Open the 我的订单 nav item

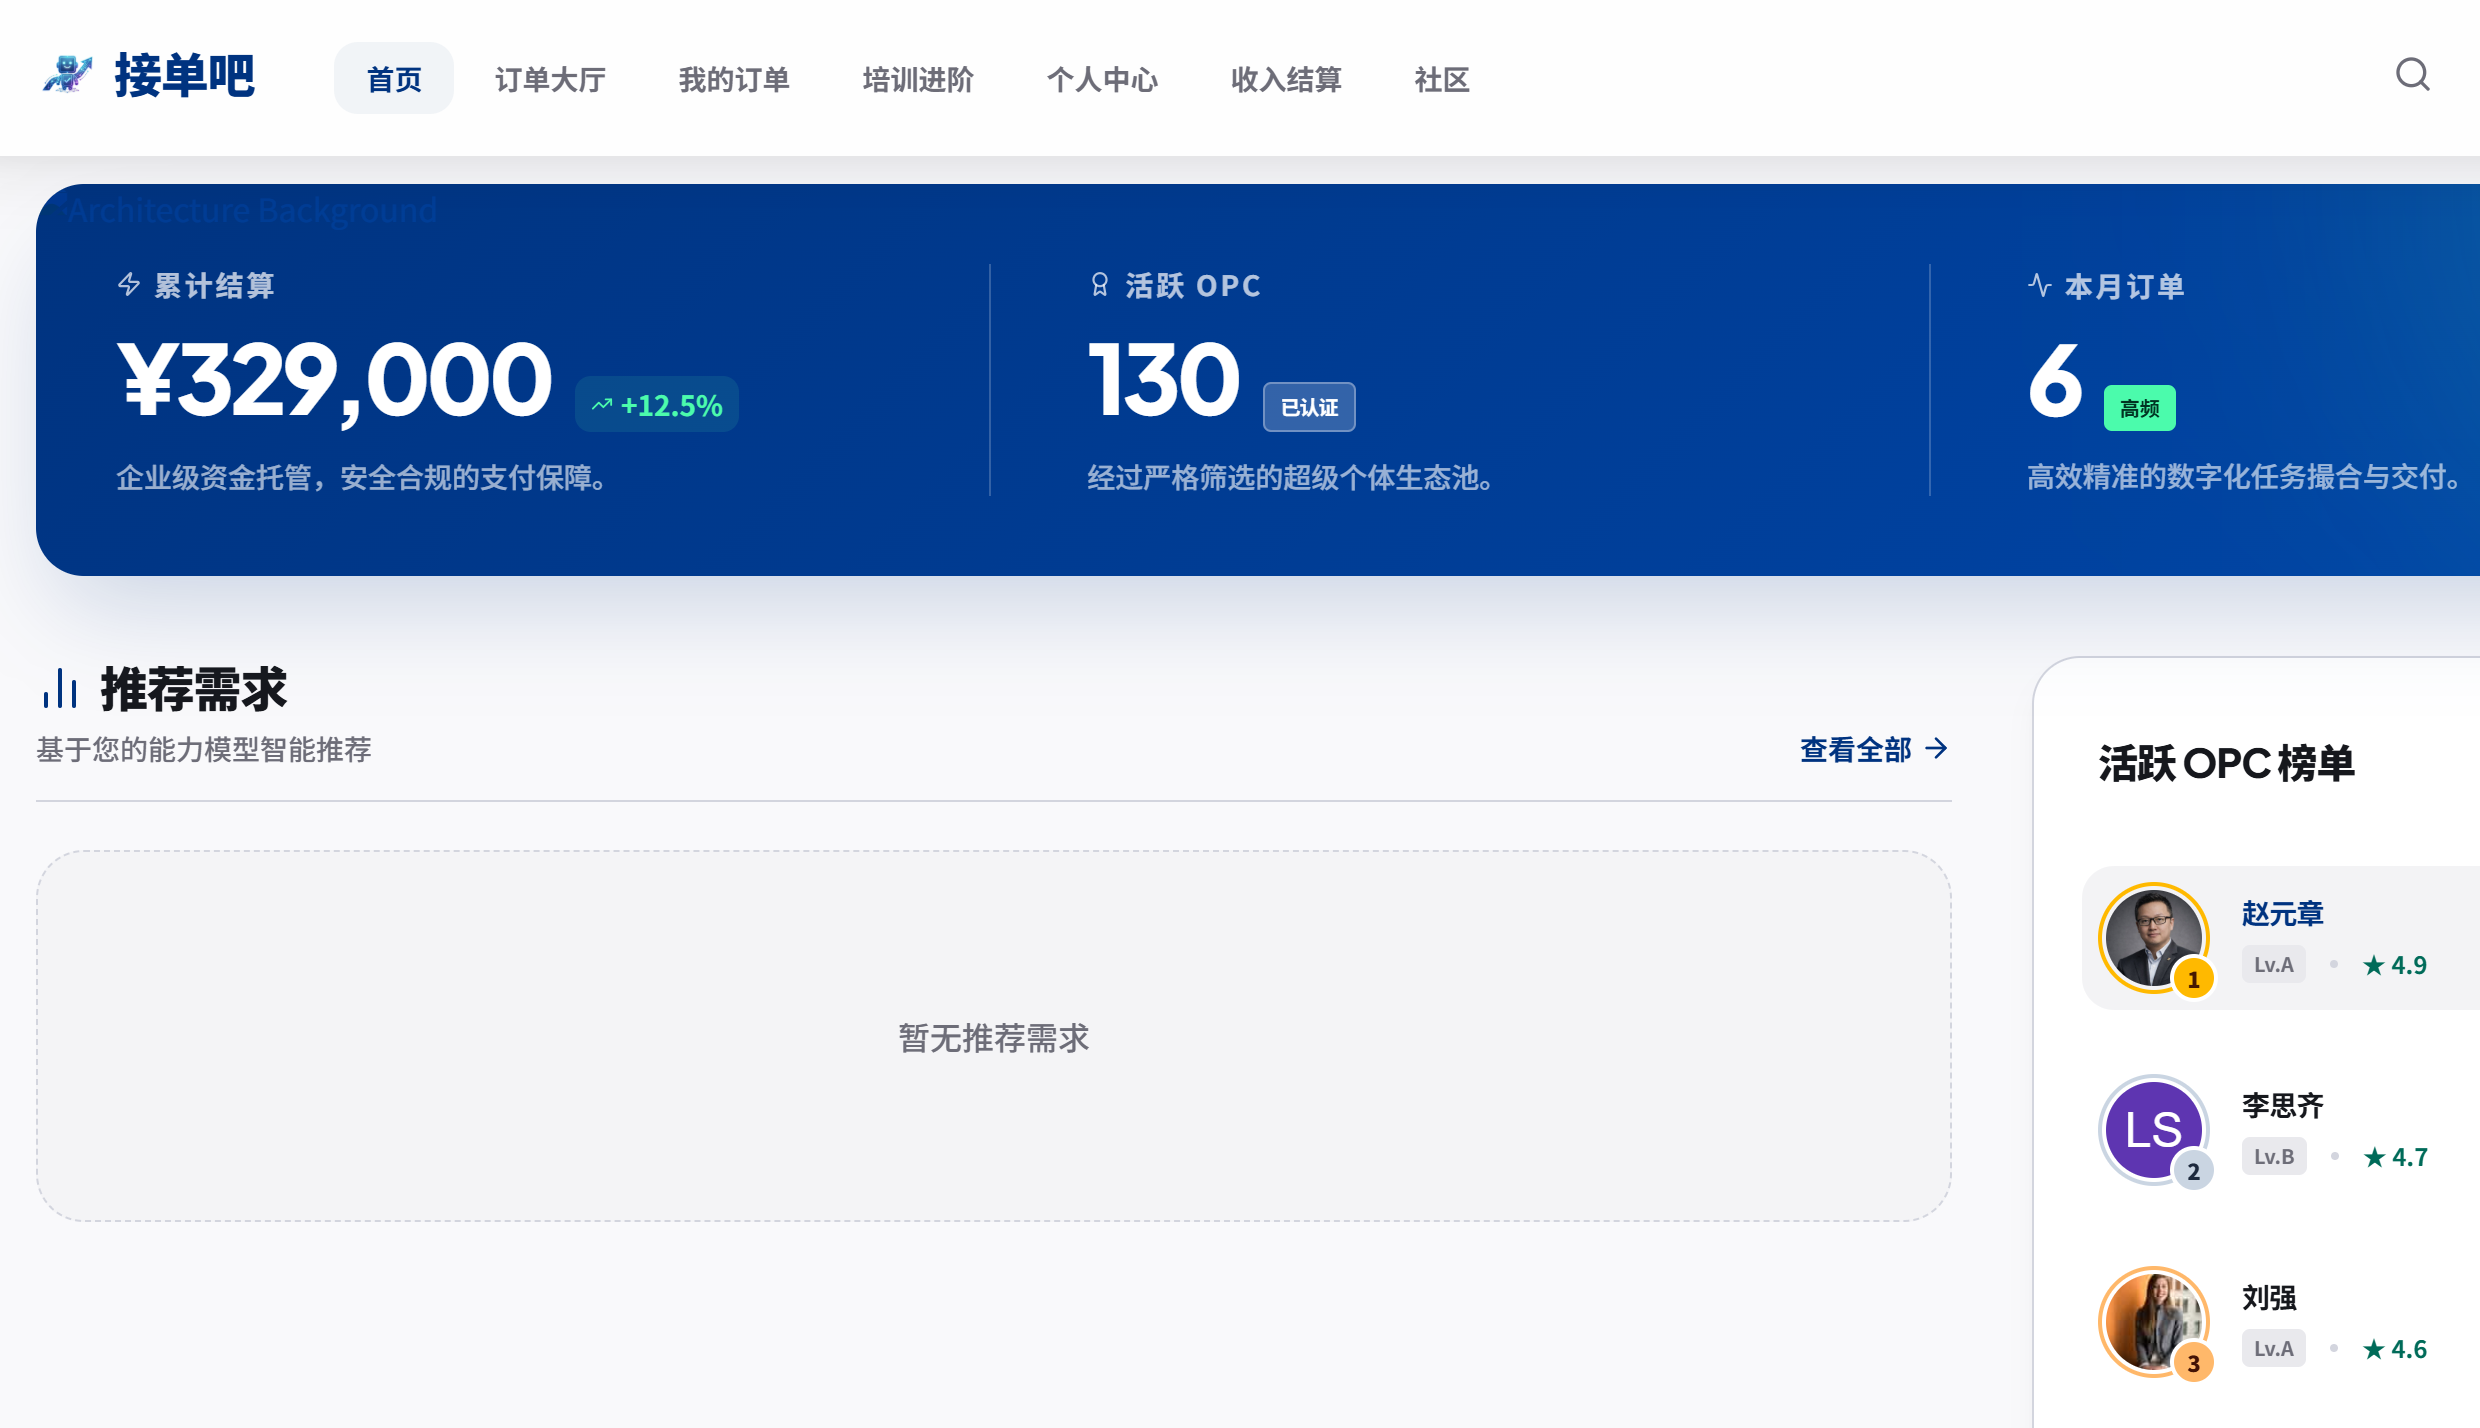click(x=734, y=79)
